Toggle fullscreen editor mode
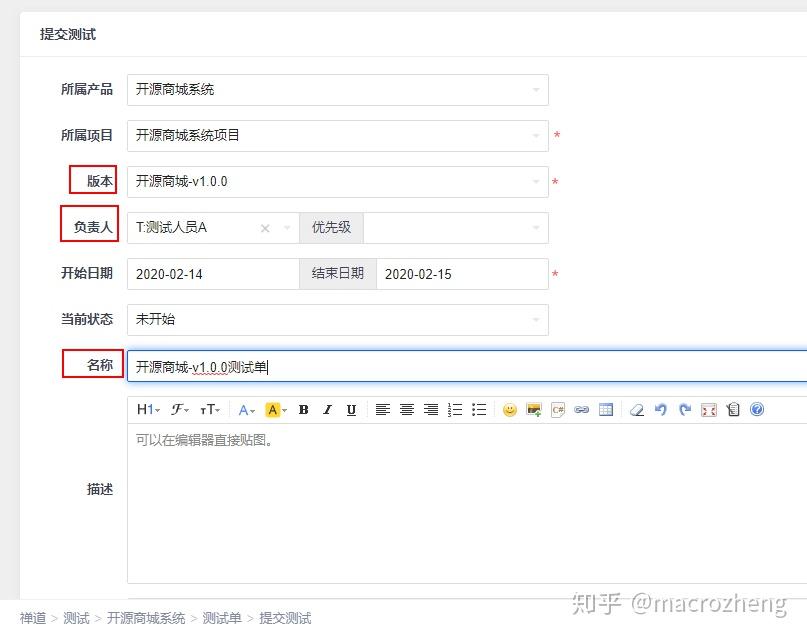Screen dimensions: 807x639 pyautogui.click(x=709, y=410)
